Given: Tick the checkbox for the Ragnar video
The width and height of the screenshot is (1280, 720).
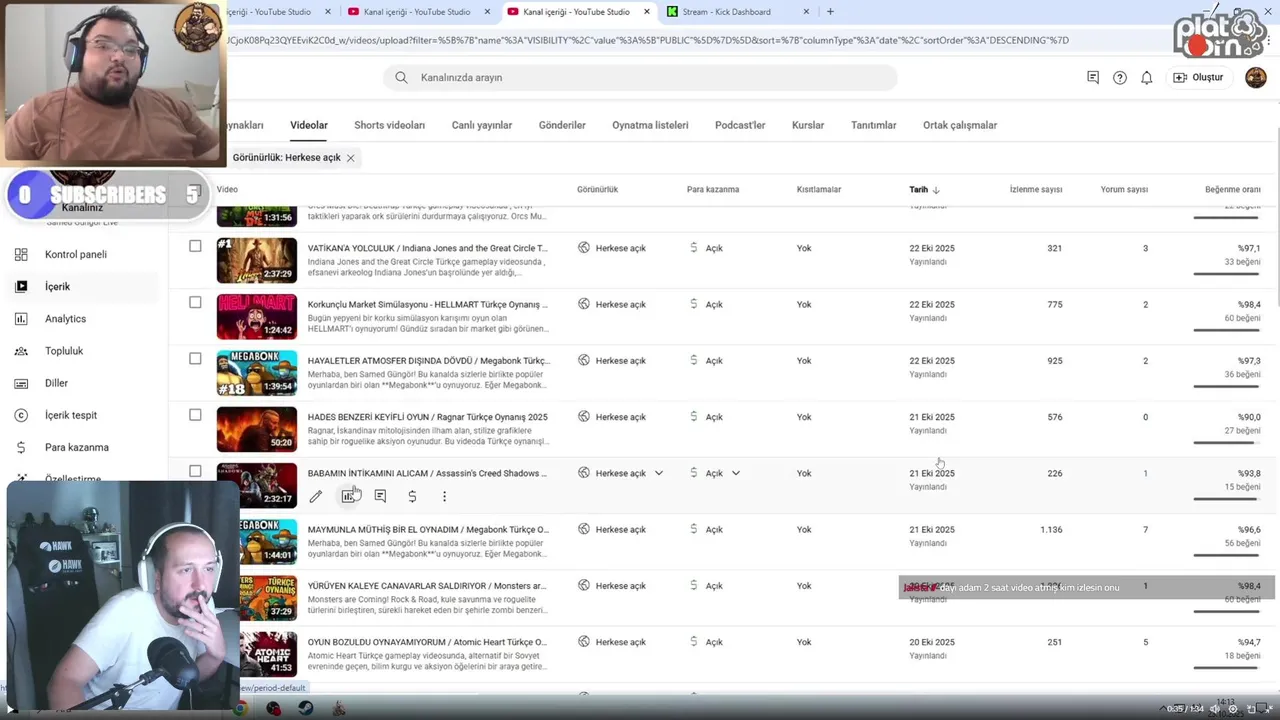Looking at the screenshot, I should 195,415.
